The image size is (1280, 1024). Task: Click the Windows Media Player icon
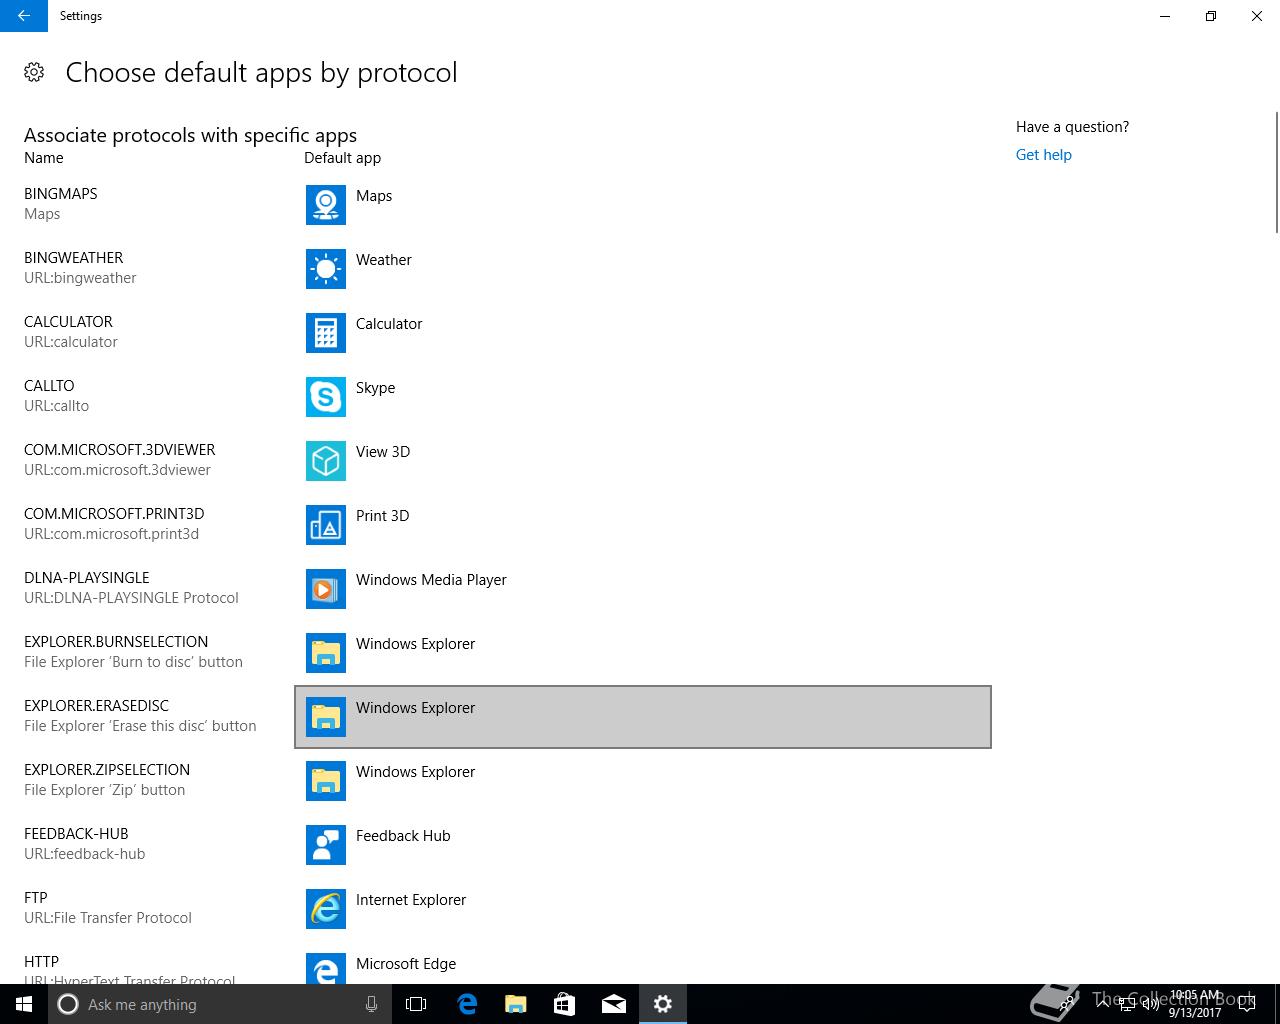pos(326,589)
